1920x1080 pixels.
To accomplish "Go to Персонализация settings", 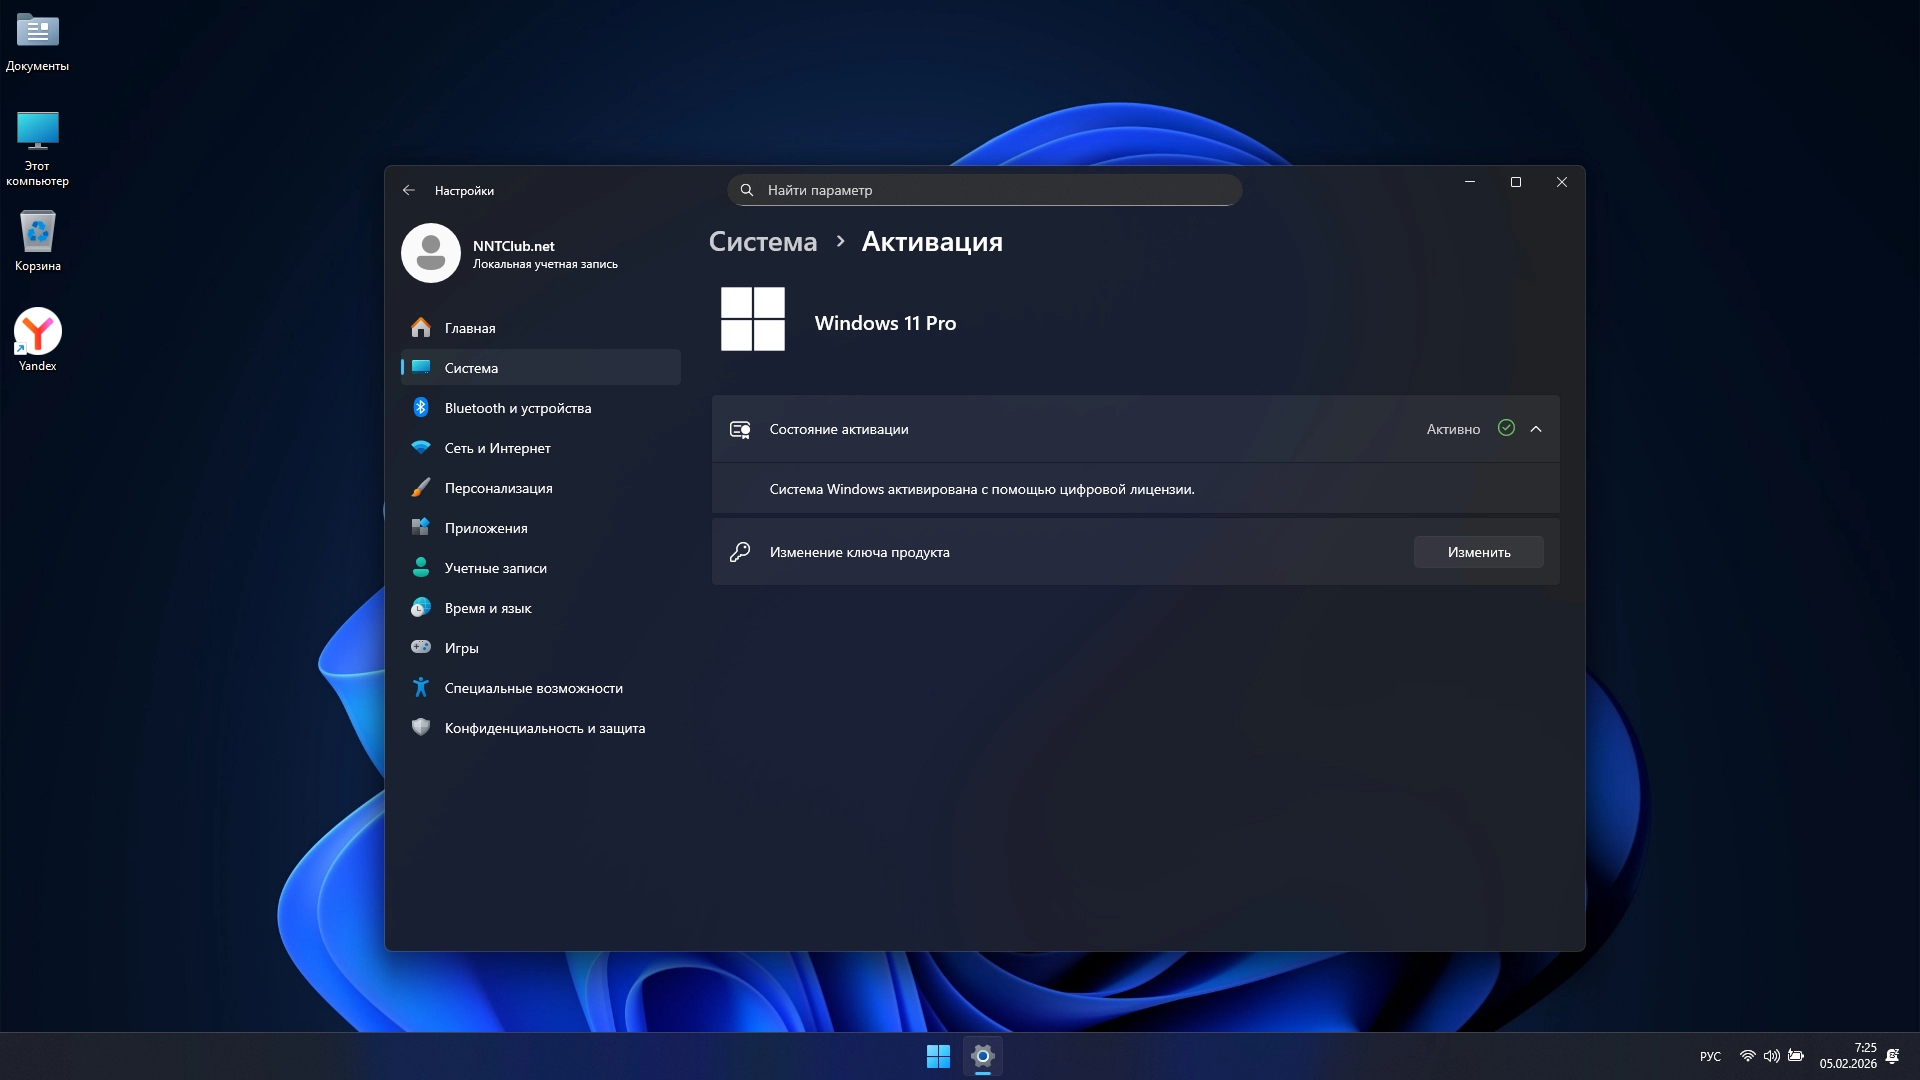I will [x=498, y=488].
